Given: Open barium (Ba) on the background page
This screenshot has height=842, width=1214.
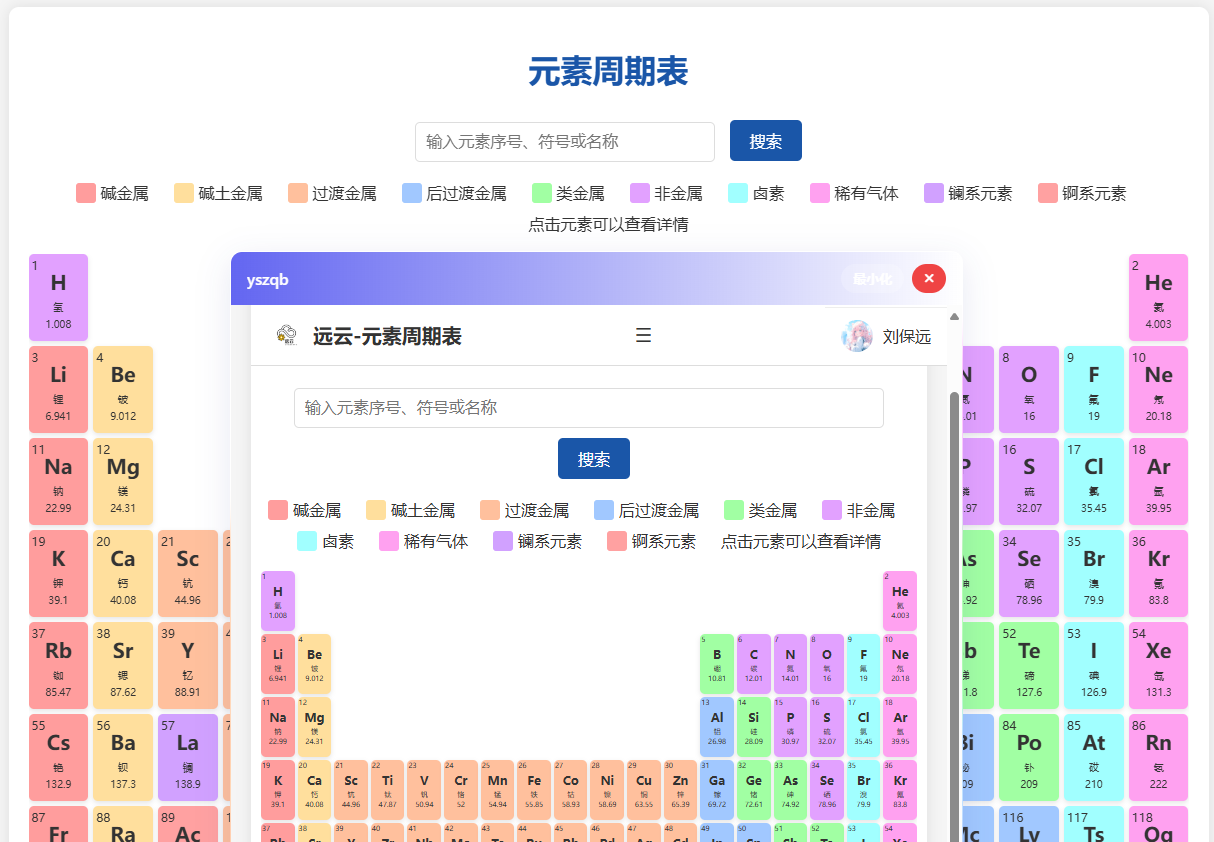Looking at the screenshot, I should pos(123,757).
